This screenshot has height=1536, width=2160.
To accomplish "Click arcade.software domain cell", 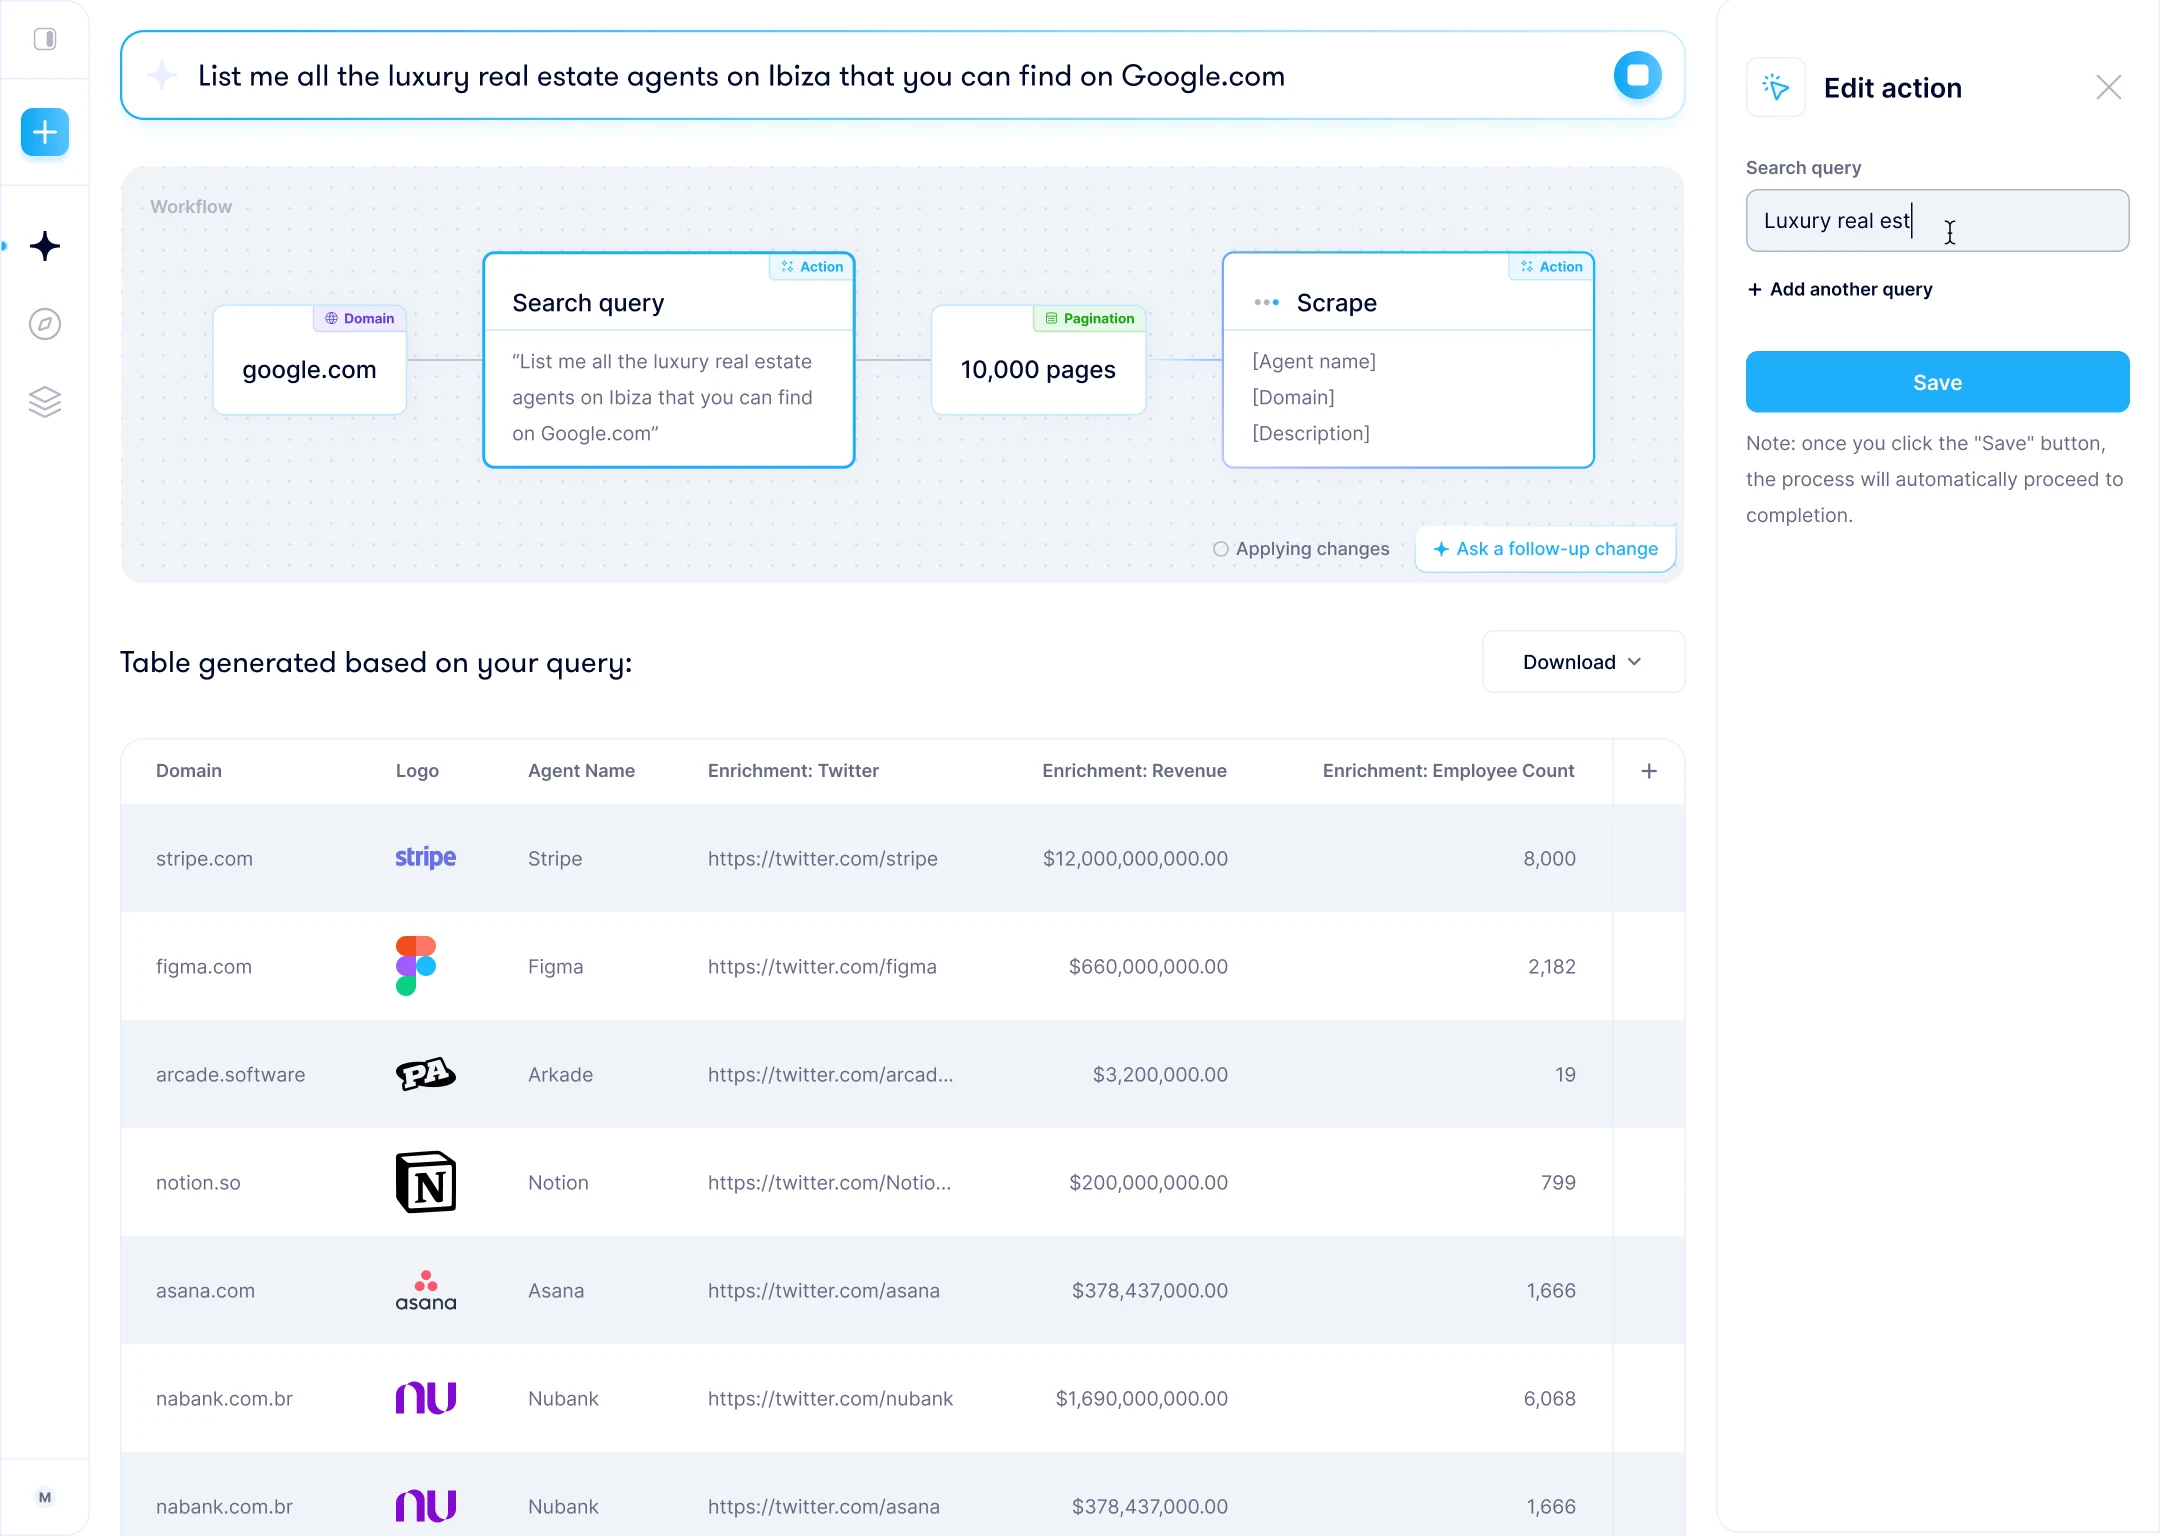I will 230,1075.
